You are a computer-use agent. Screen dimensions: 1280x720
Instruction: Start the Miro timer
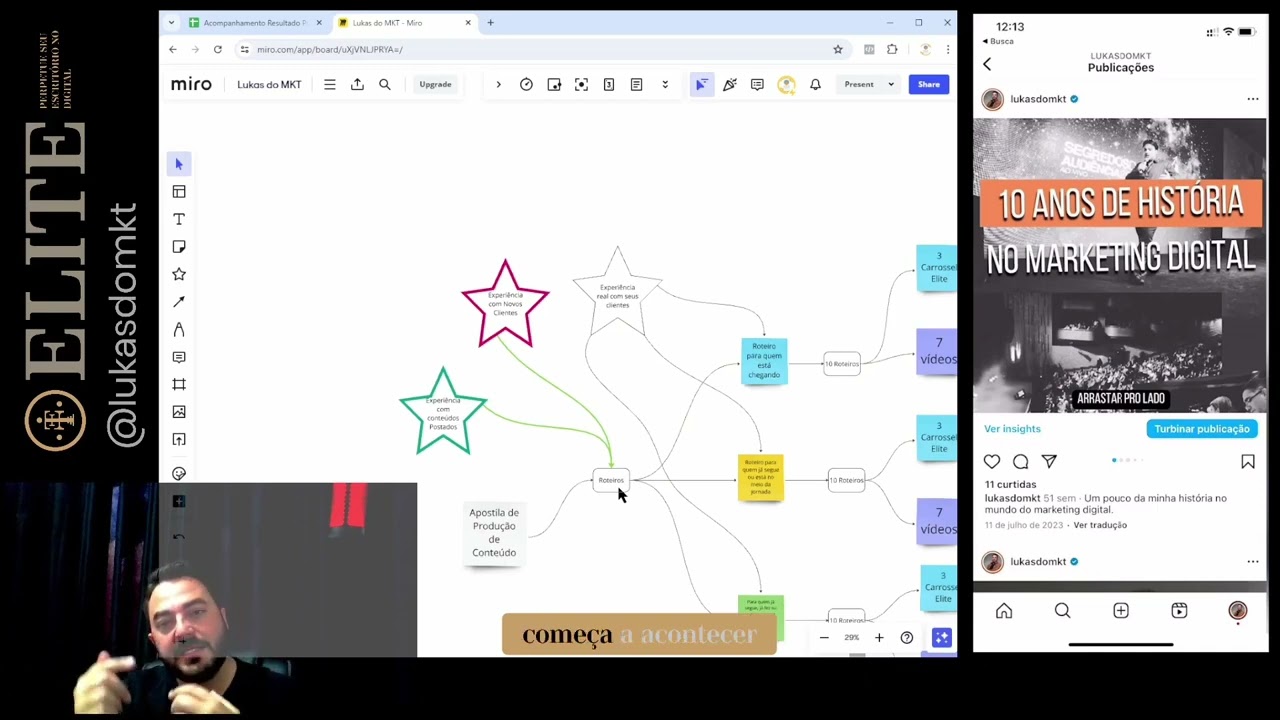(x=526, y=85)
